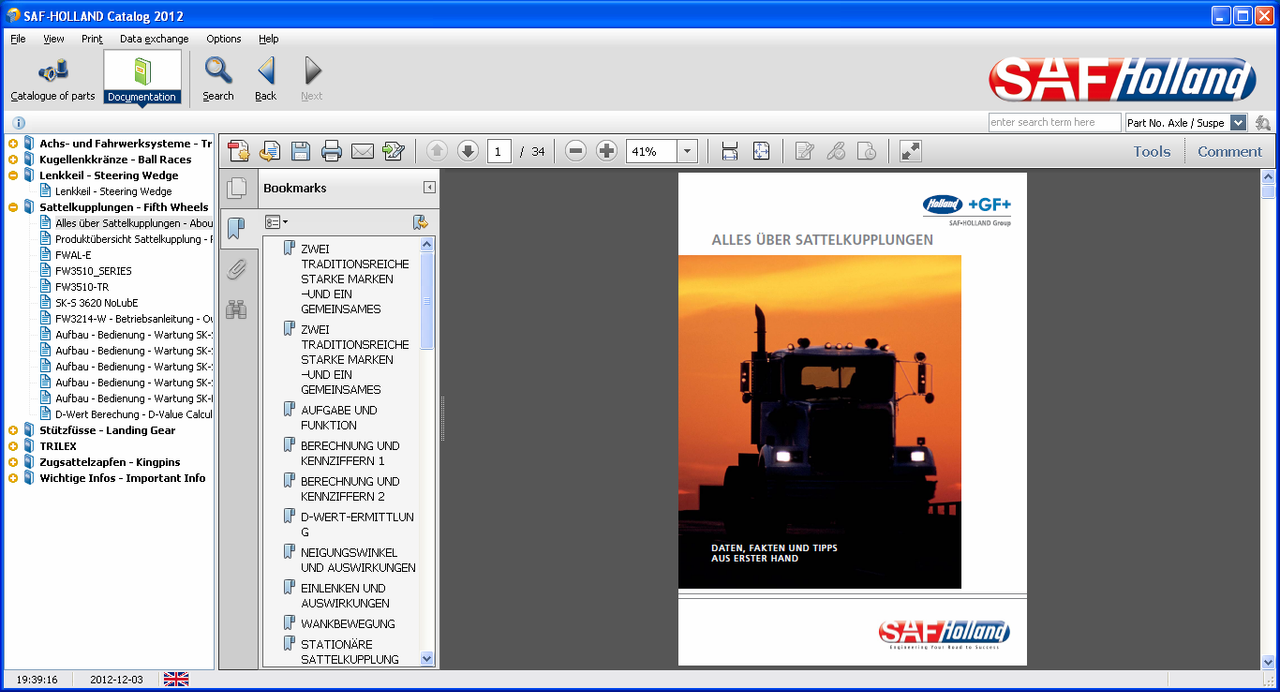Image resolution: width=1280 pixels, height=692 pixels.
Task: Click search binoculars icon next to Part No. dropdown
Action: (x=1262, y=122)
